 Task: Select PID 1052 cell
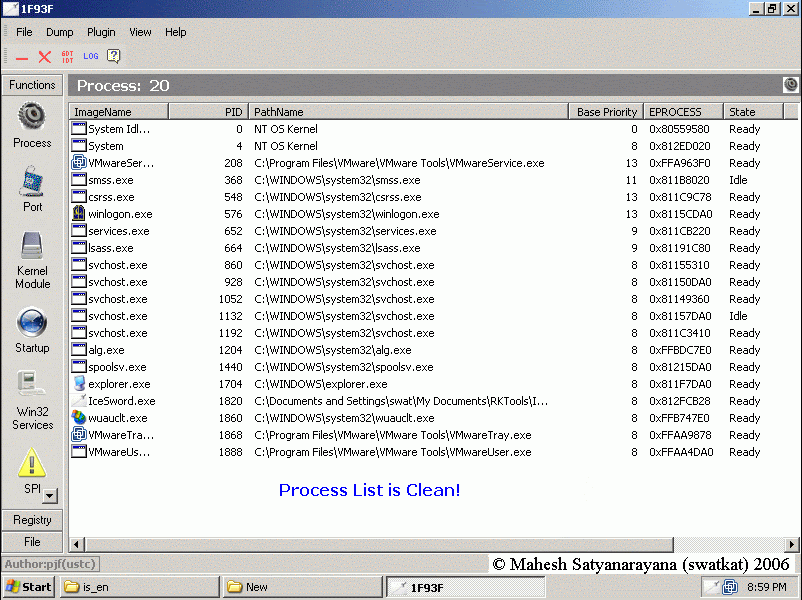[x=231, y=299]
